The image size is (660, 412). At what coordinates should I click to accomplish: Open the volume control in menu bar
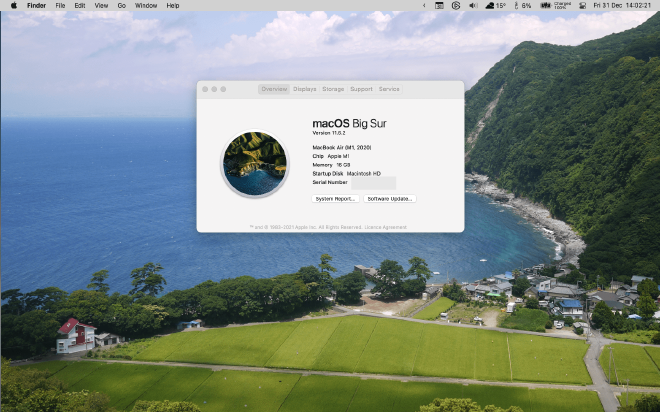tap(473, 5)
